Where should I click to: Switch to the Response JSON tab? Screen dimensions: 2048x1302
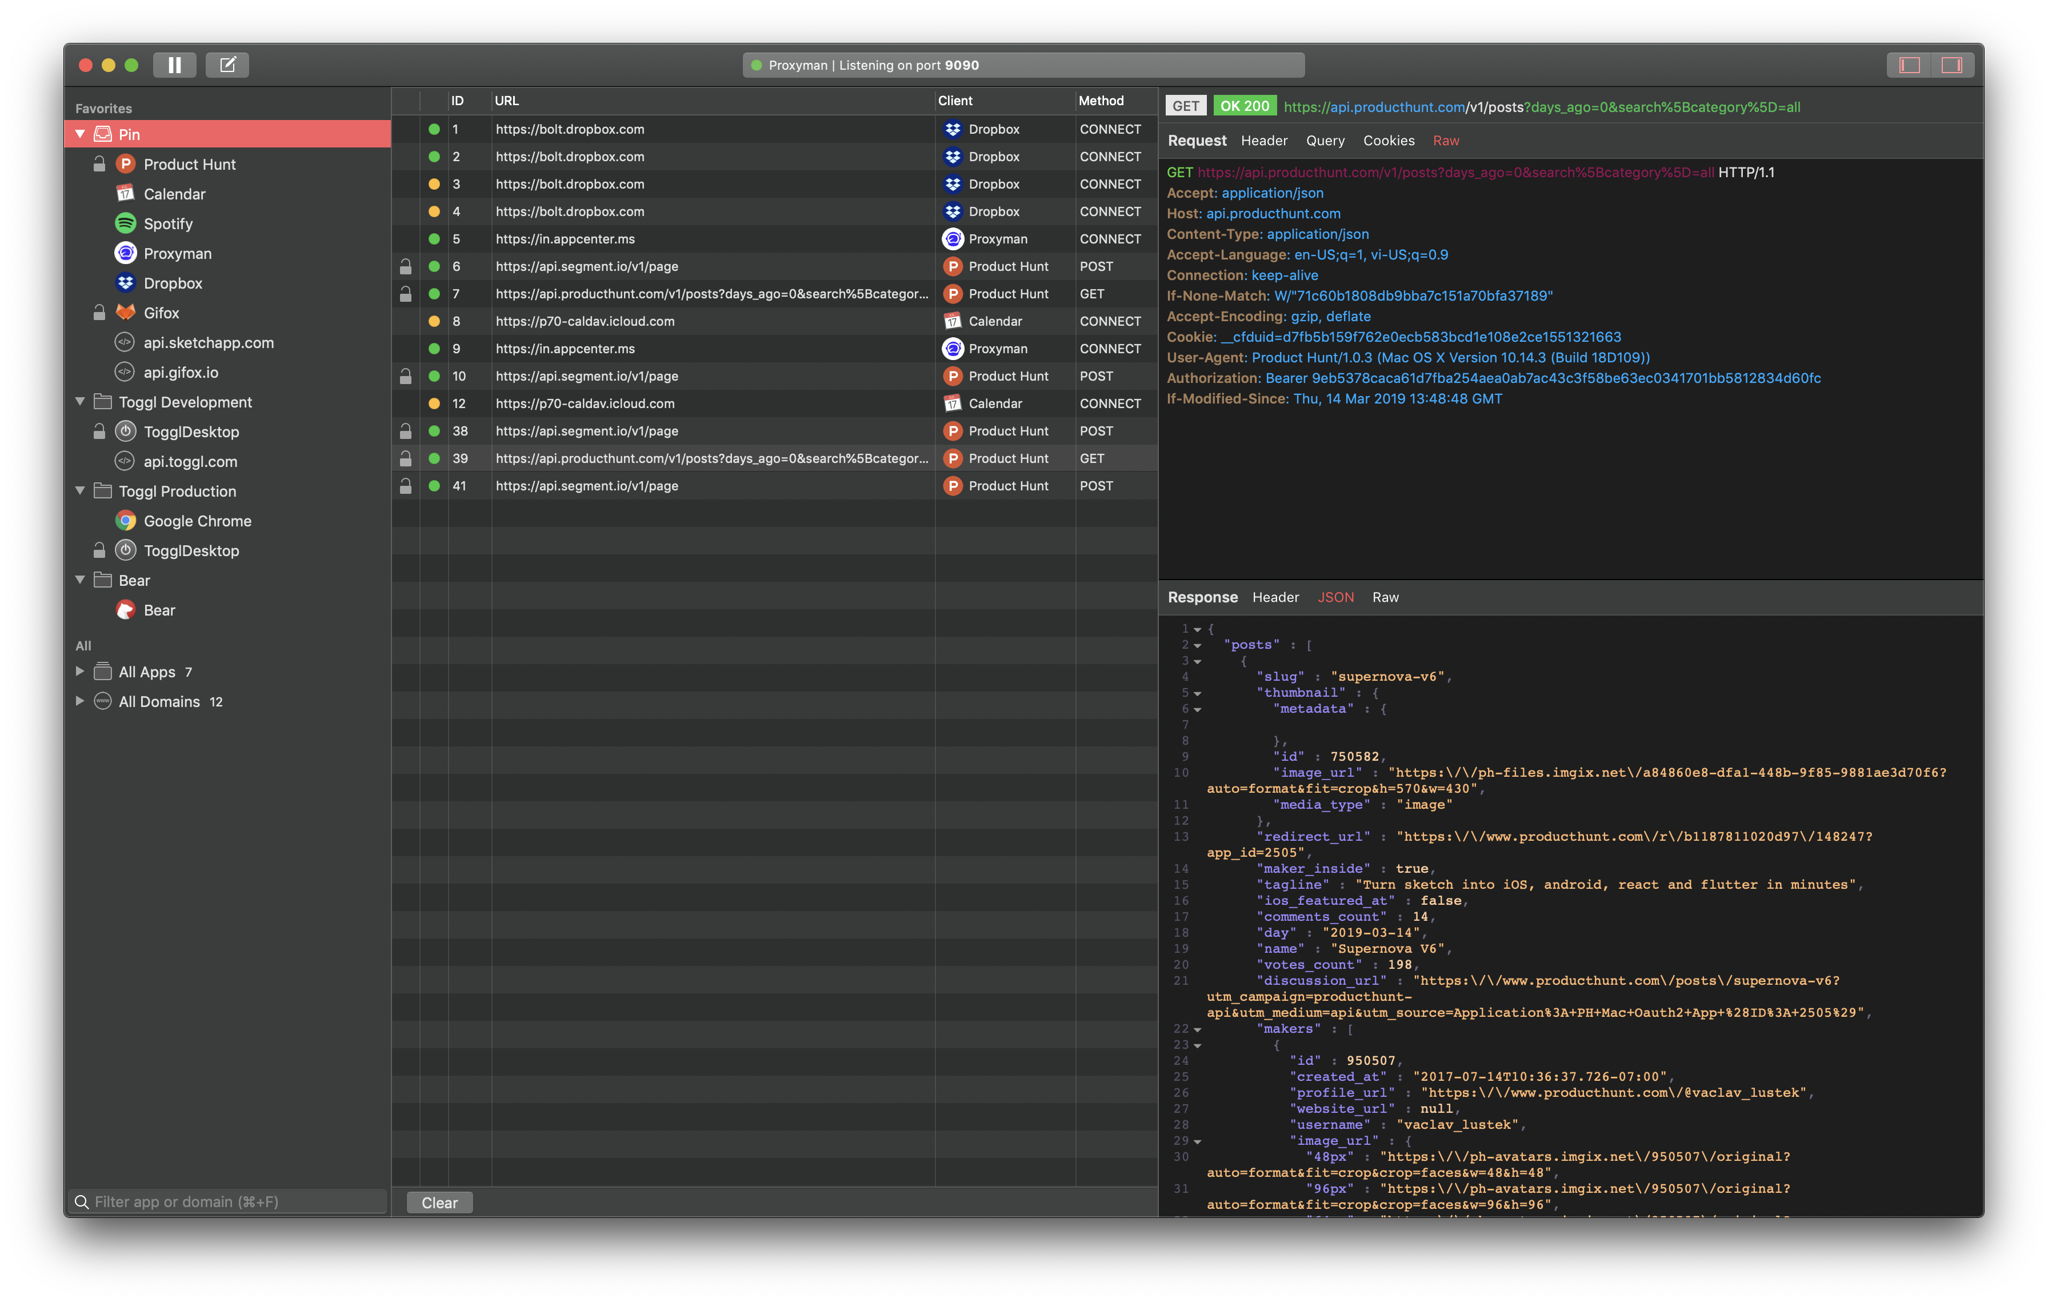pyautogui.click(x=1336, y=598)
